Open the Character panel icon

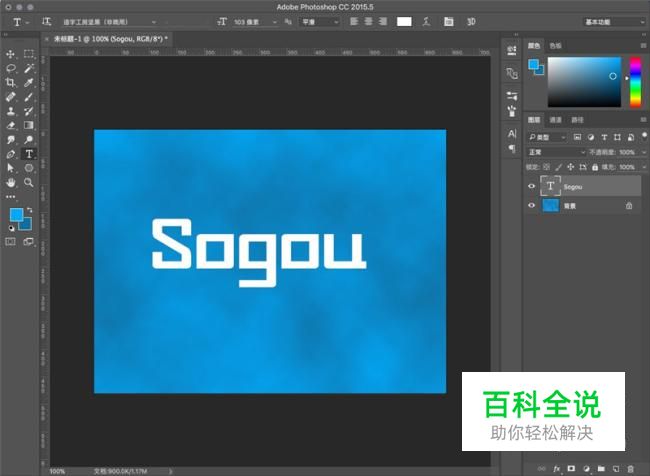point(512,134)
